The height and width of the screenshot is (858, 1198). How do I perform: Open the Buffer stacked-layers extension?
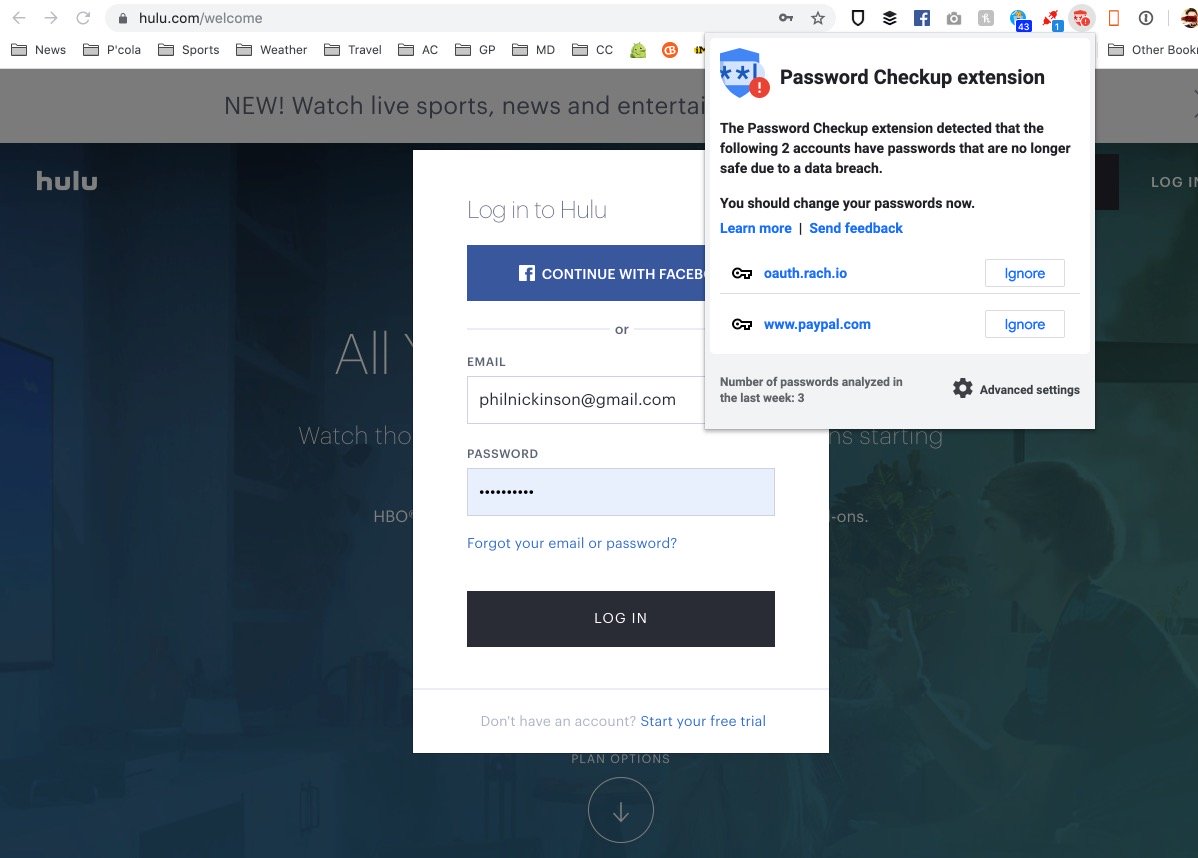[x=889, y=18]
